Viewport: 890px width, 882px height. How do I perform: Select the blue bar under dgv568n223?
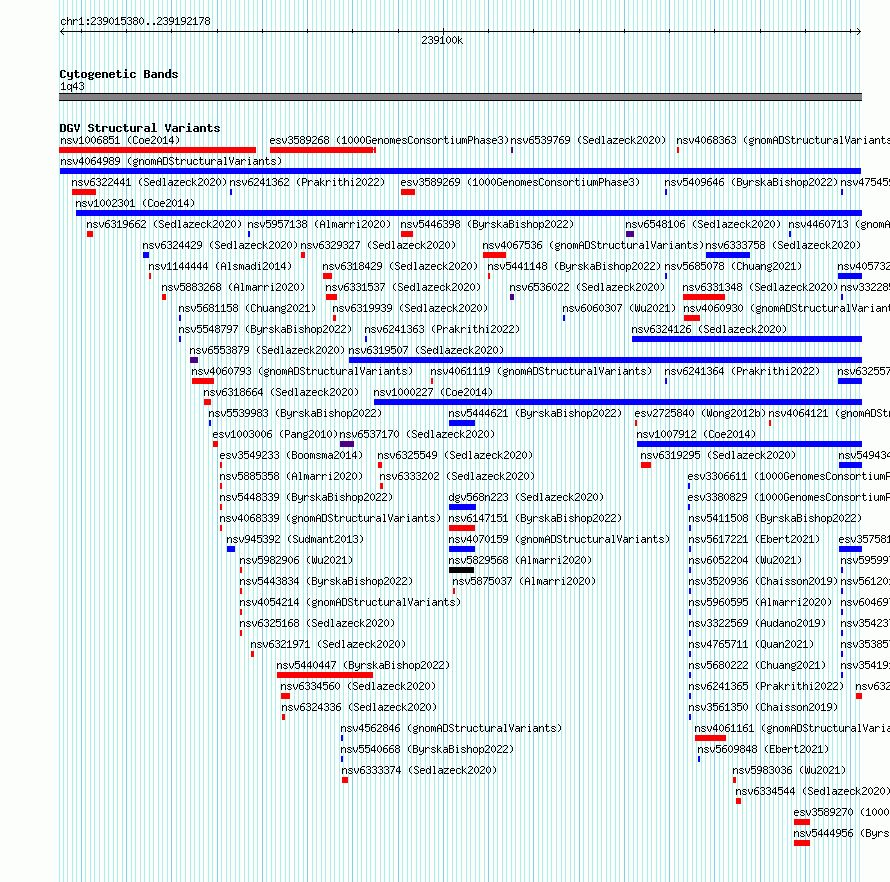(462, 507)
